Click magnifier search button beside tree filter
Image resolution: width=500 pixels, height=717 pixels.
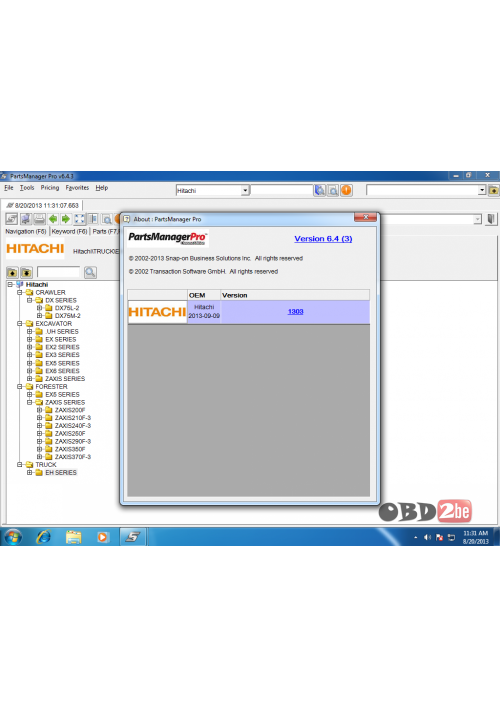90,273
